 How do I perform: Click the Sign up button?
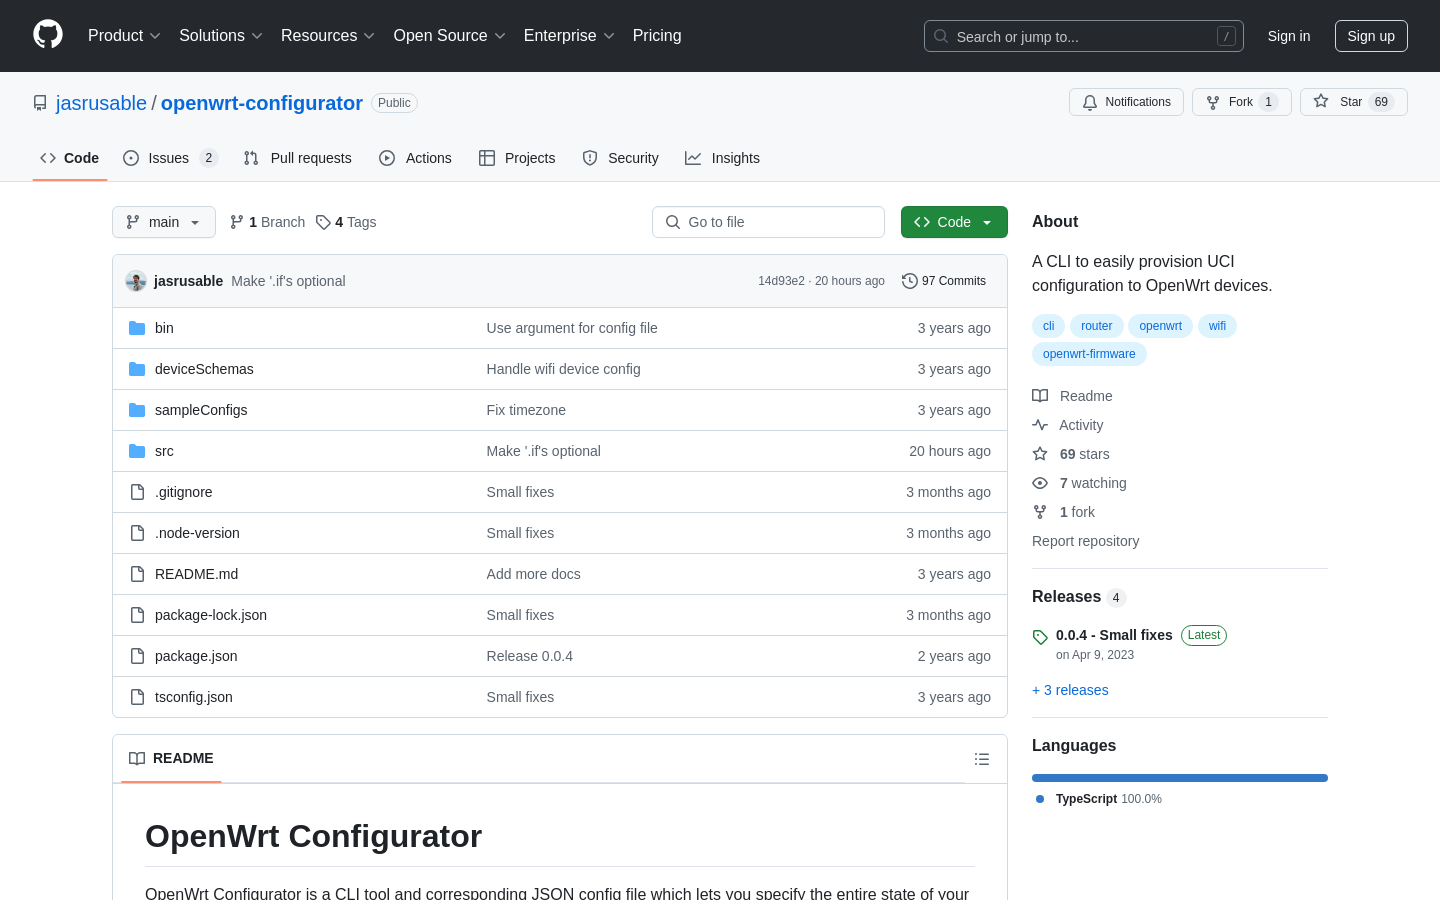coord(1370,36)
